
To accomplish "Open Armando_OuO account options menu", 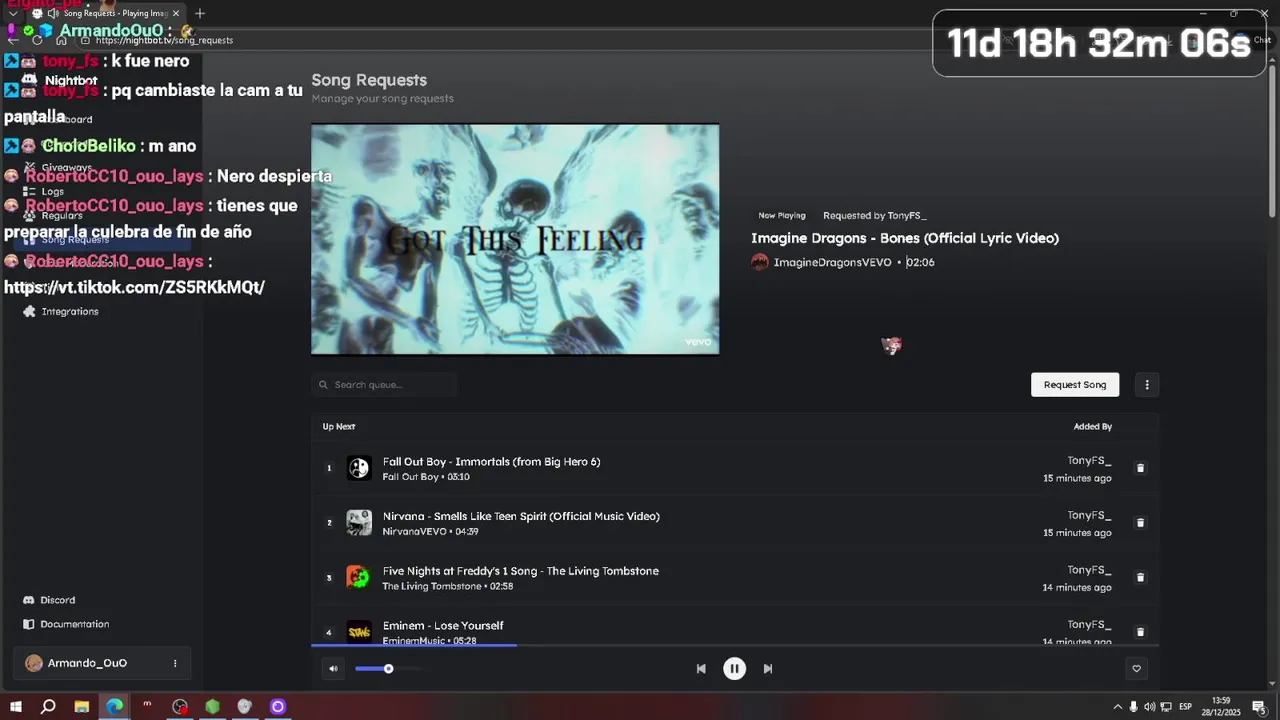I will (175, 663).
